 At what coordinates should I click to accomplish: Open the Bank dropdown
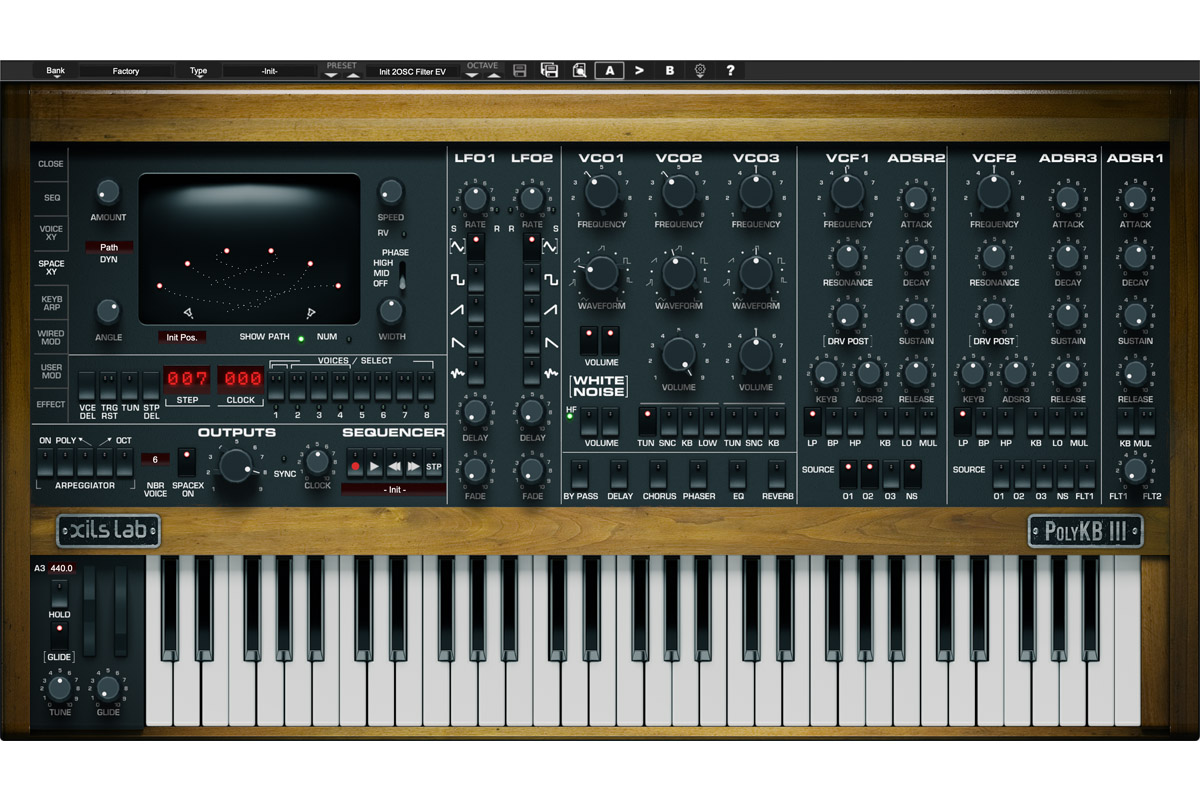55,72
